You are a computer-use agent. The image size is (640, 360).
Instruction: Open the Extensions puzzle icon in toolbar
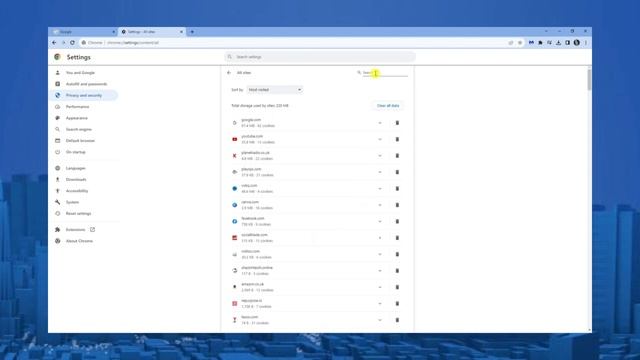click(540, 42)
